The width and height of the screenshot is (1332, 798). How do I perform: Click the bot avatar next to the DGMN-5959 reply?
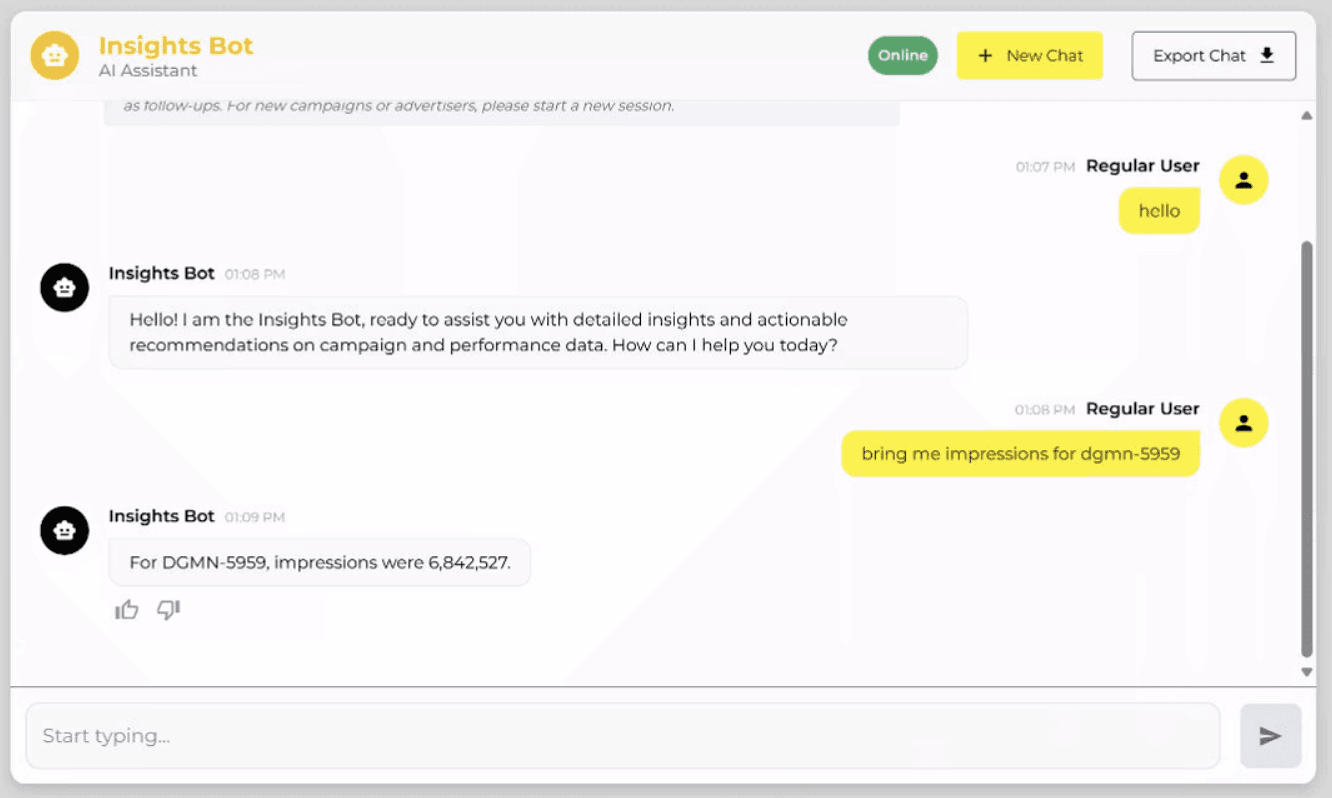pos(64,531)
